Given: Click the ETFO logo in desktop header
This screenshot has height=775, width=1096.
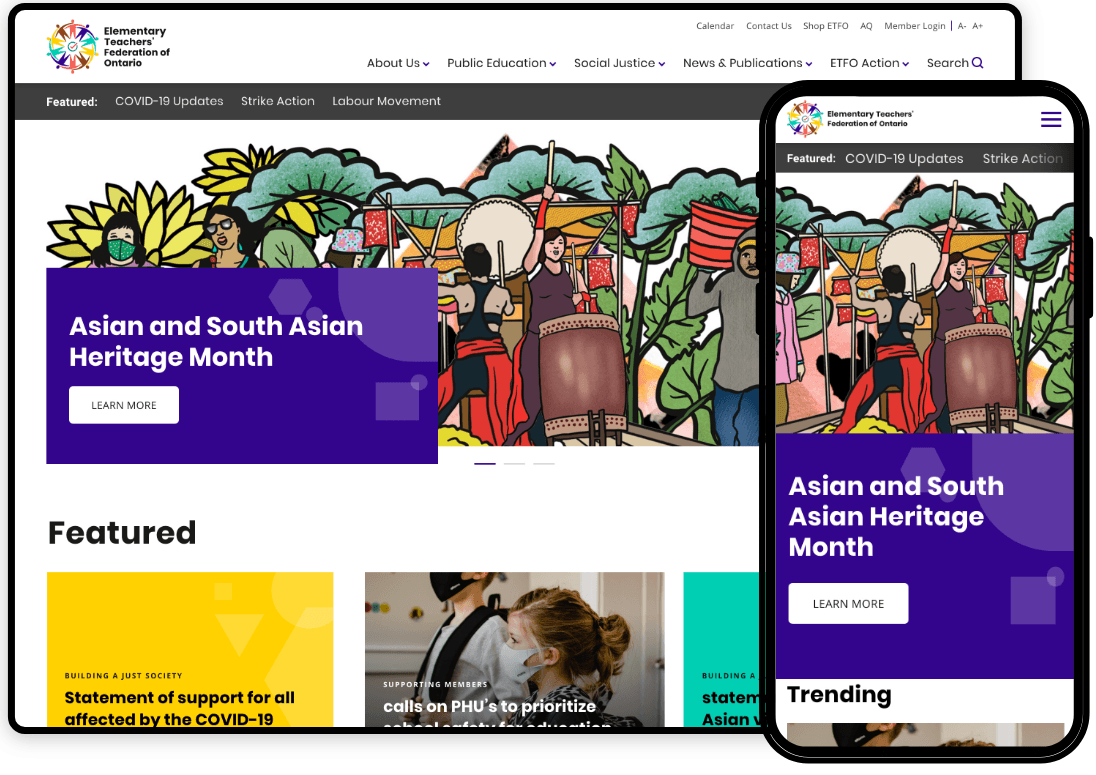Looking at the screenshot, I should point(108,47).
